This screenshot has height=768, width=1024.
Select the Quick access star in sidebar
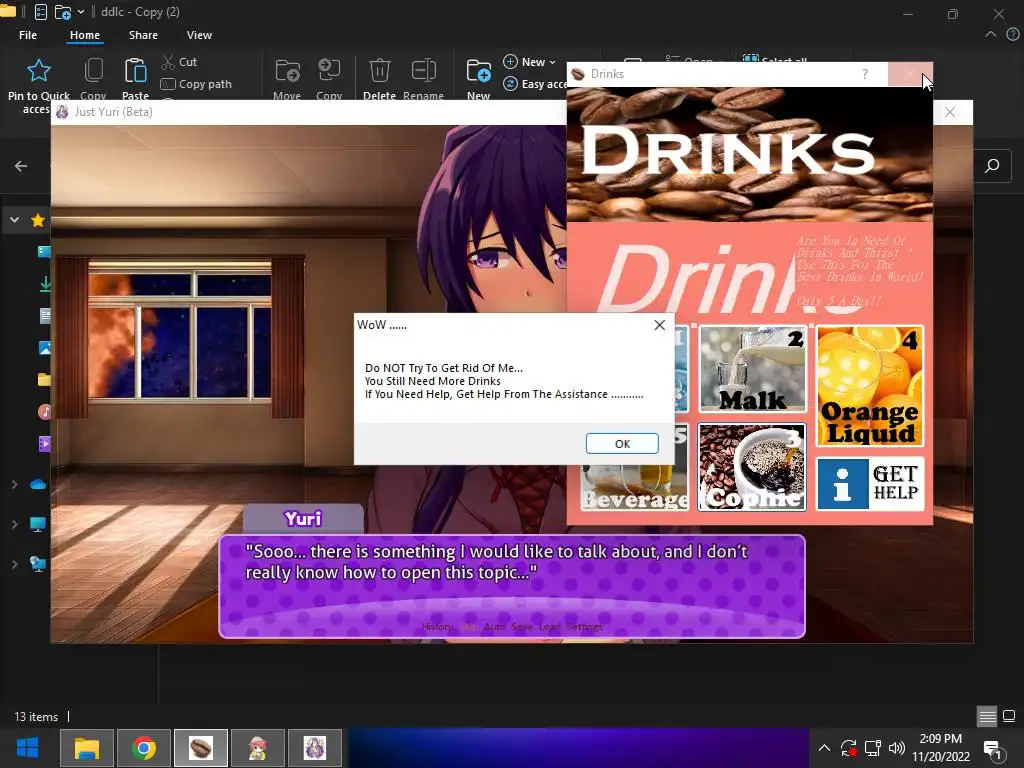[38, 220]
